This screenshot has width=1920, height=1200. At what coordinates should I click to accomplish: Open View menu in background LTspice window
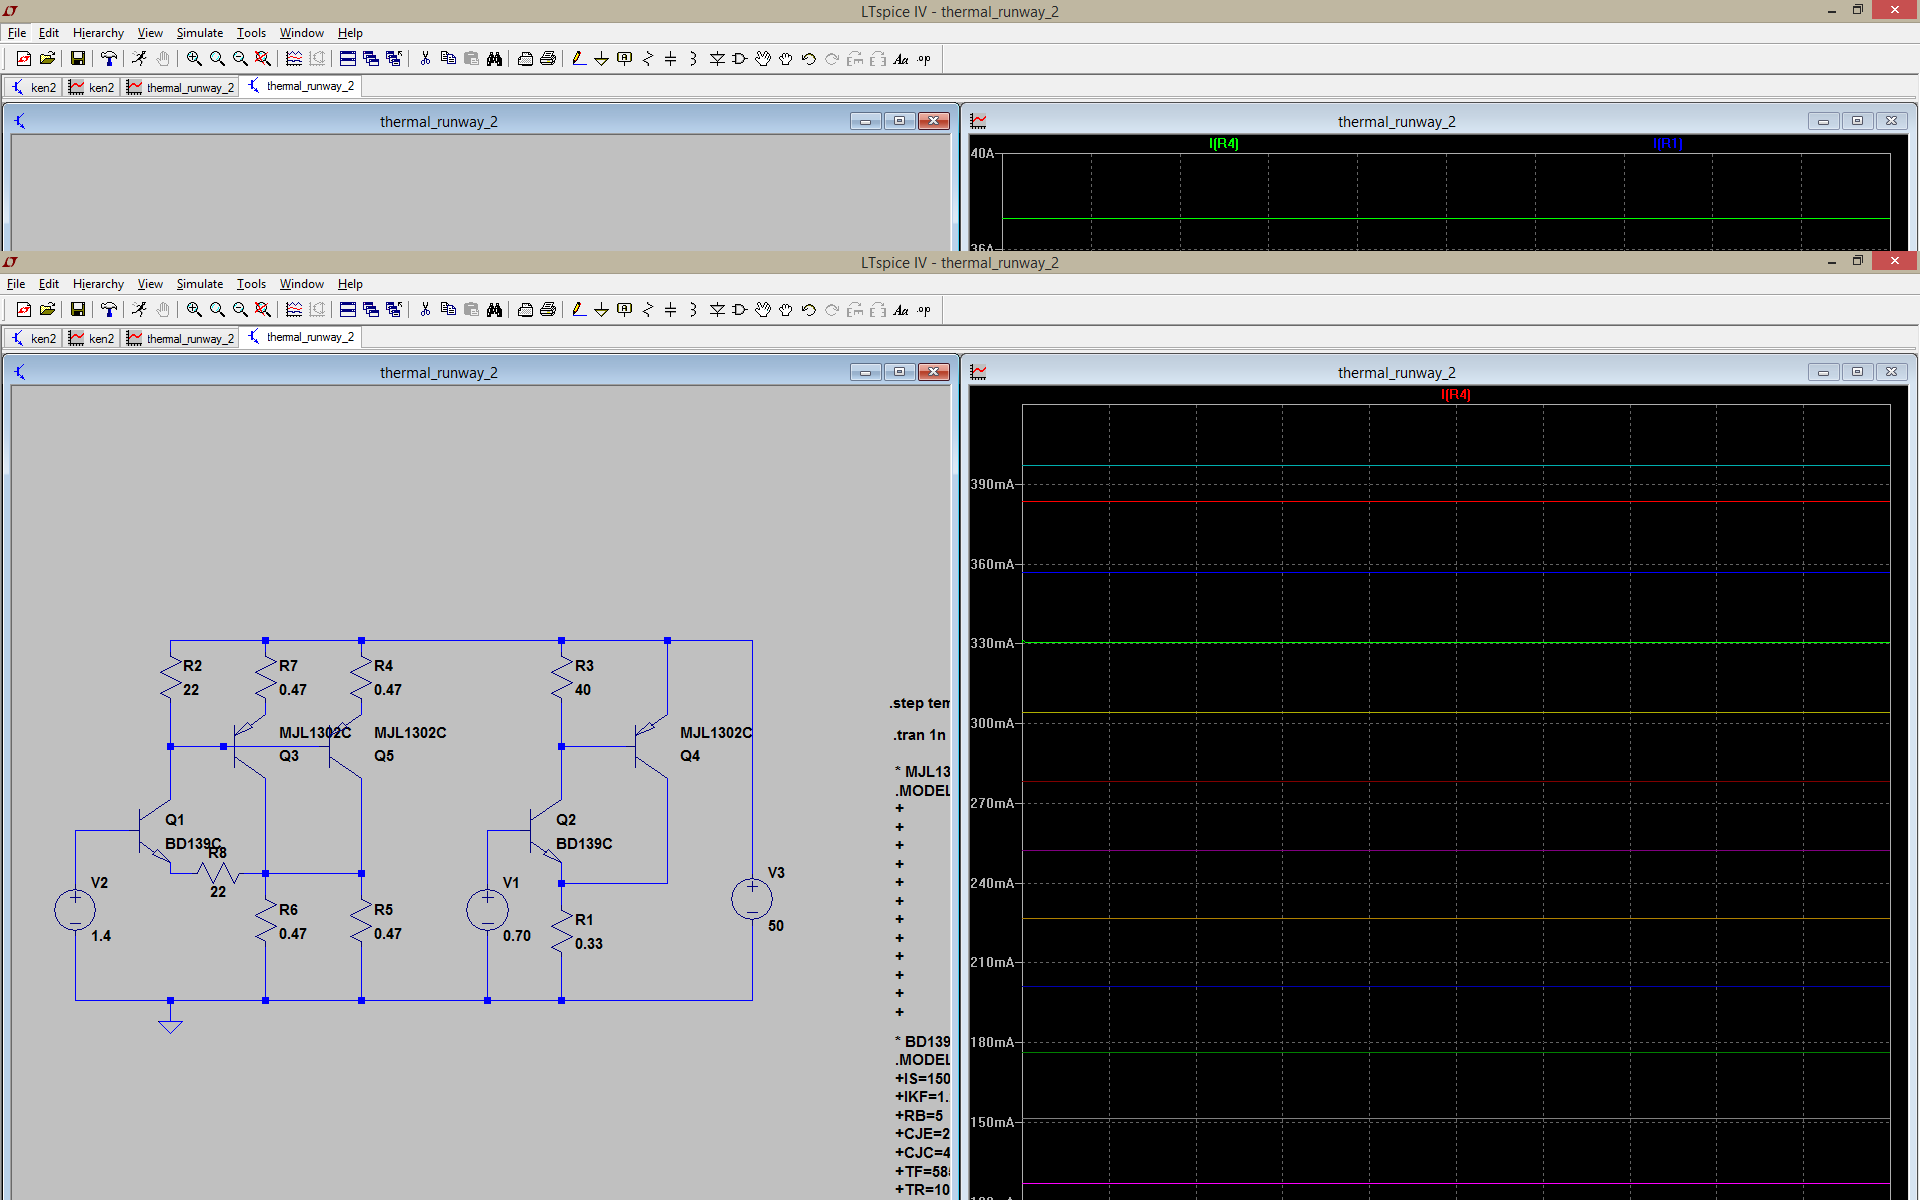[x=150, y=33]
